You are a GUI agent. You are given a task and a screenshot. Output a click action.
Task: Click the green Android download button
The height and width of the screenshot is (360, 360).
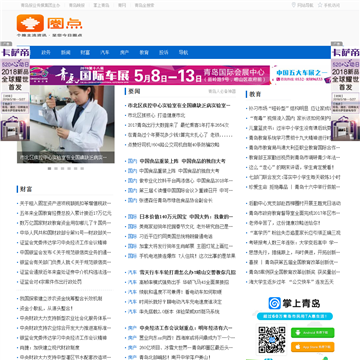click(313, 333)
